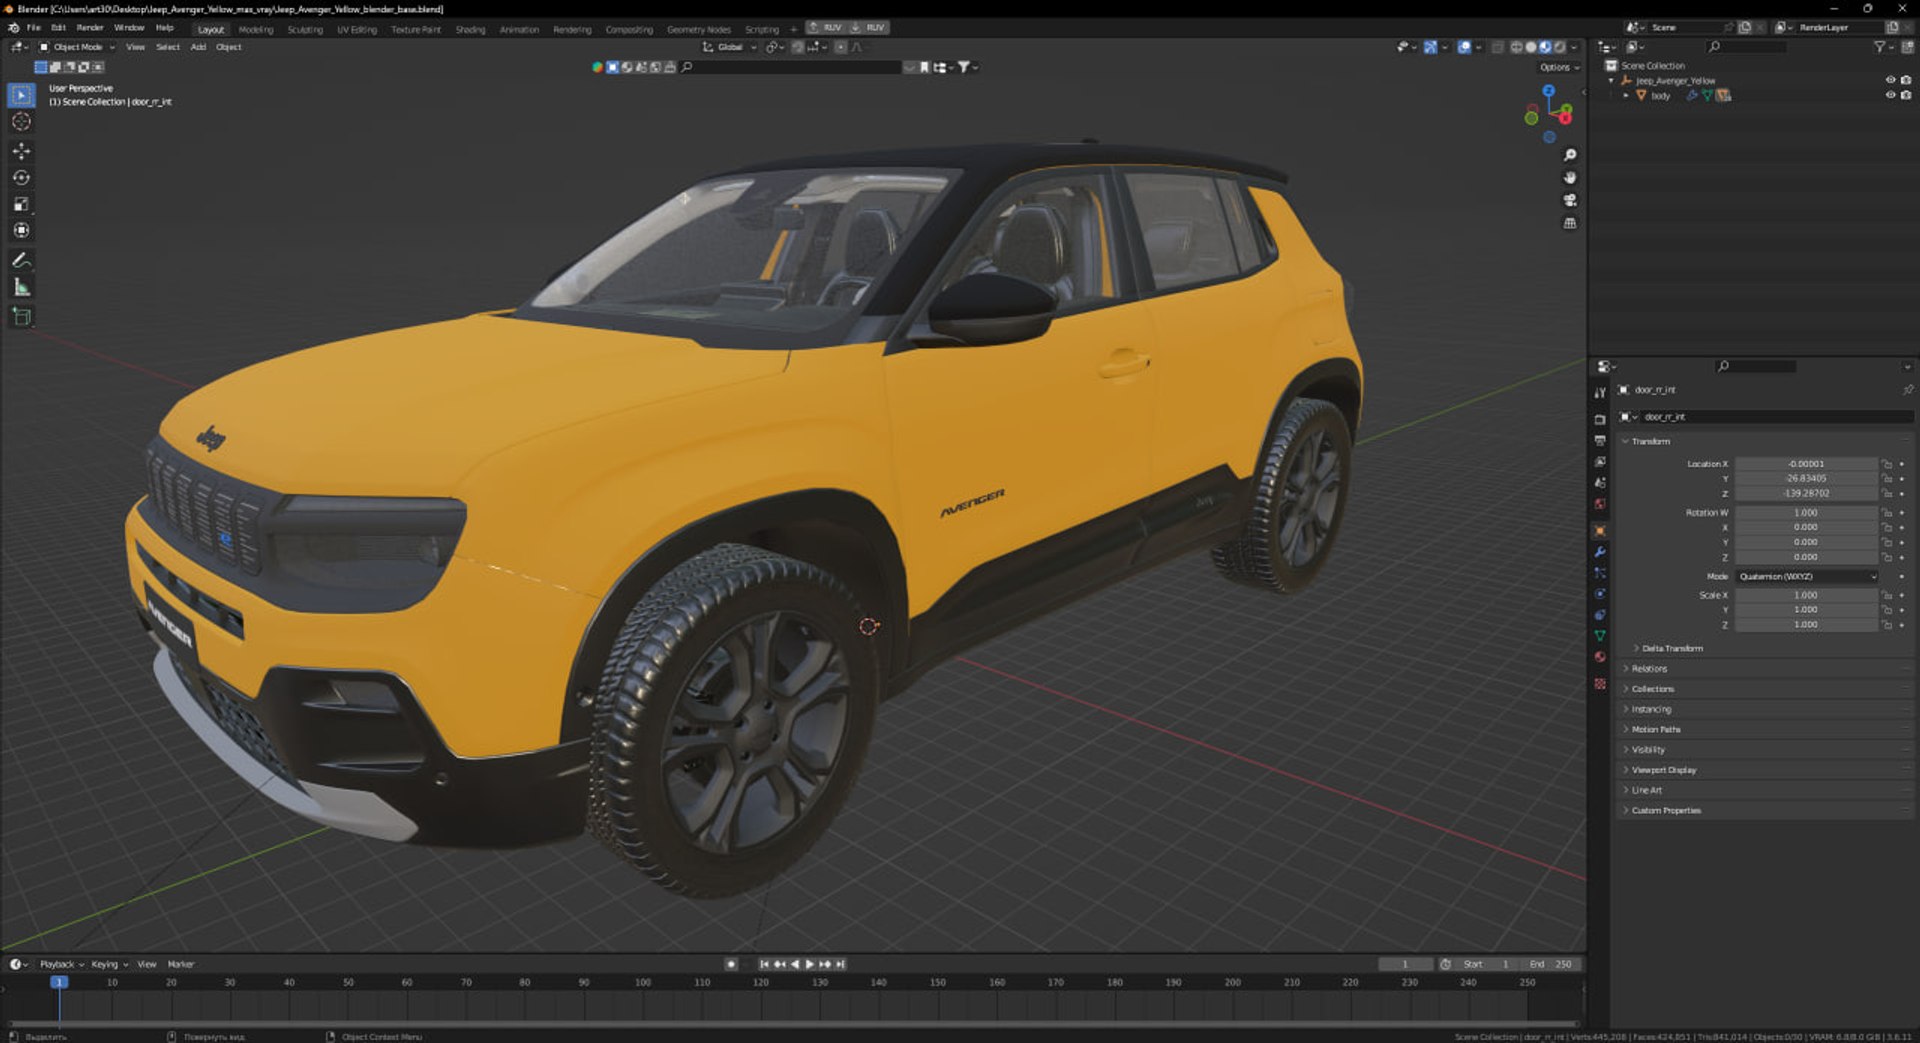Open the Output properties tab
1920x1043 pixels.
(1600, 441)
